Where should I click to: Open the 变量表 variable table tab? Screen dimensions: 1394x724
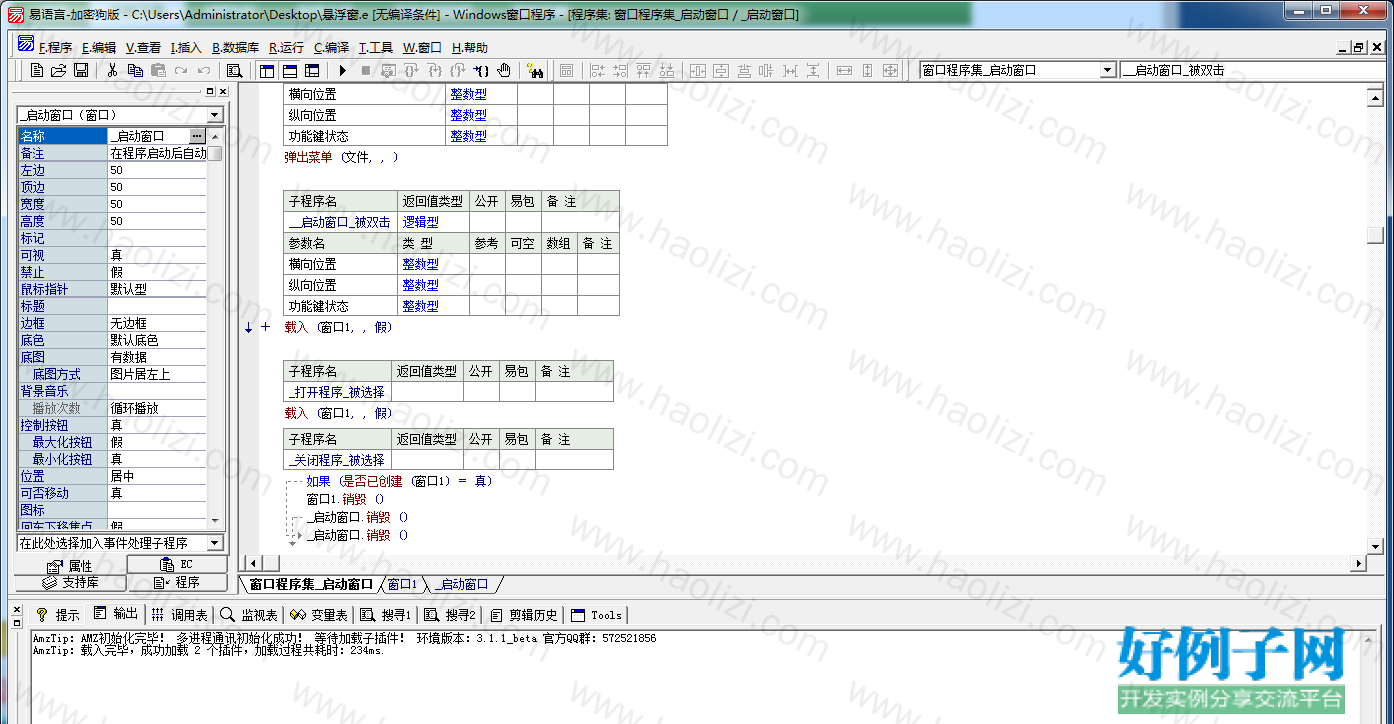pos(319,615)
